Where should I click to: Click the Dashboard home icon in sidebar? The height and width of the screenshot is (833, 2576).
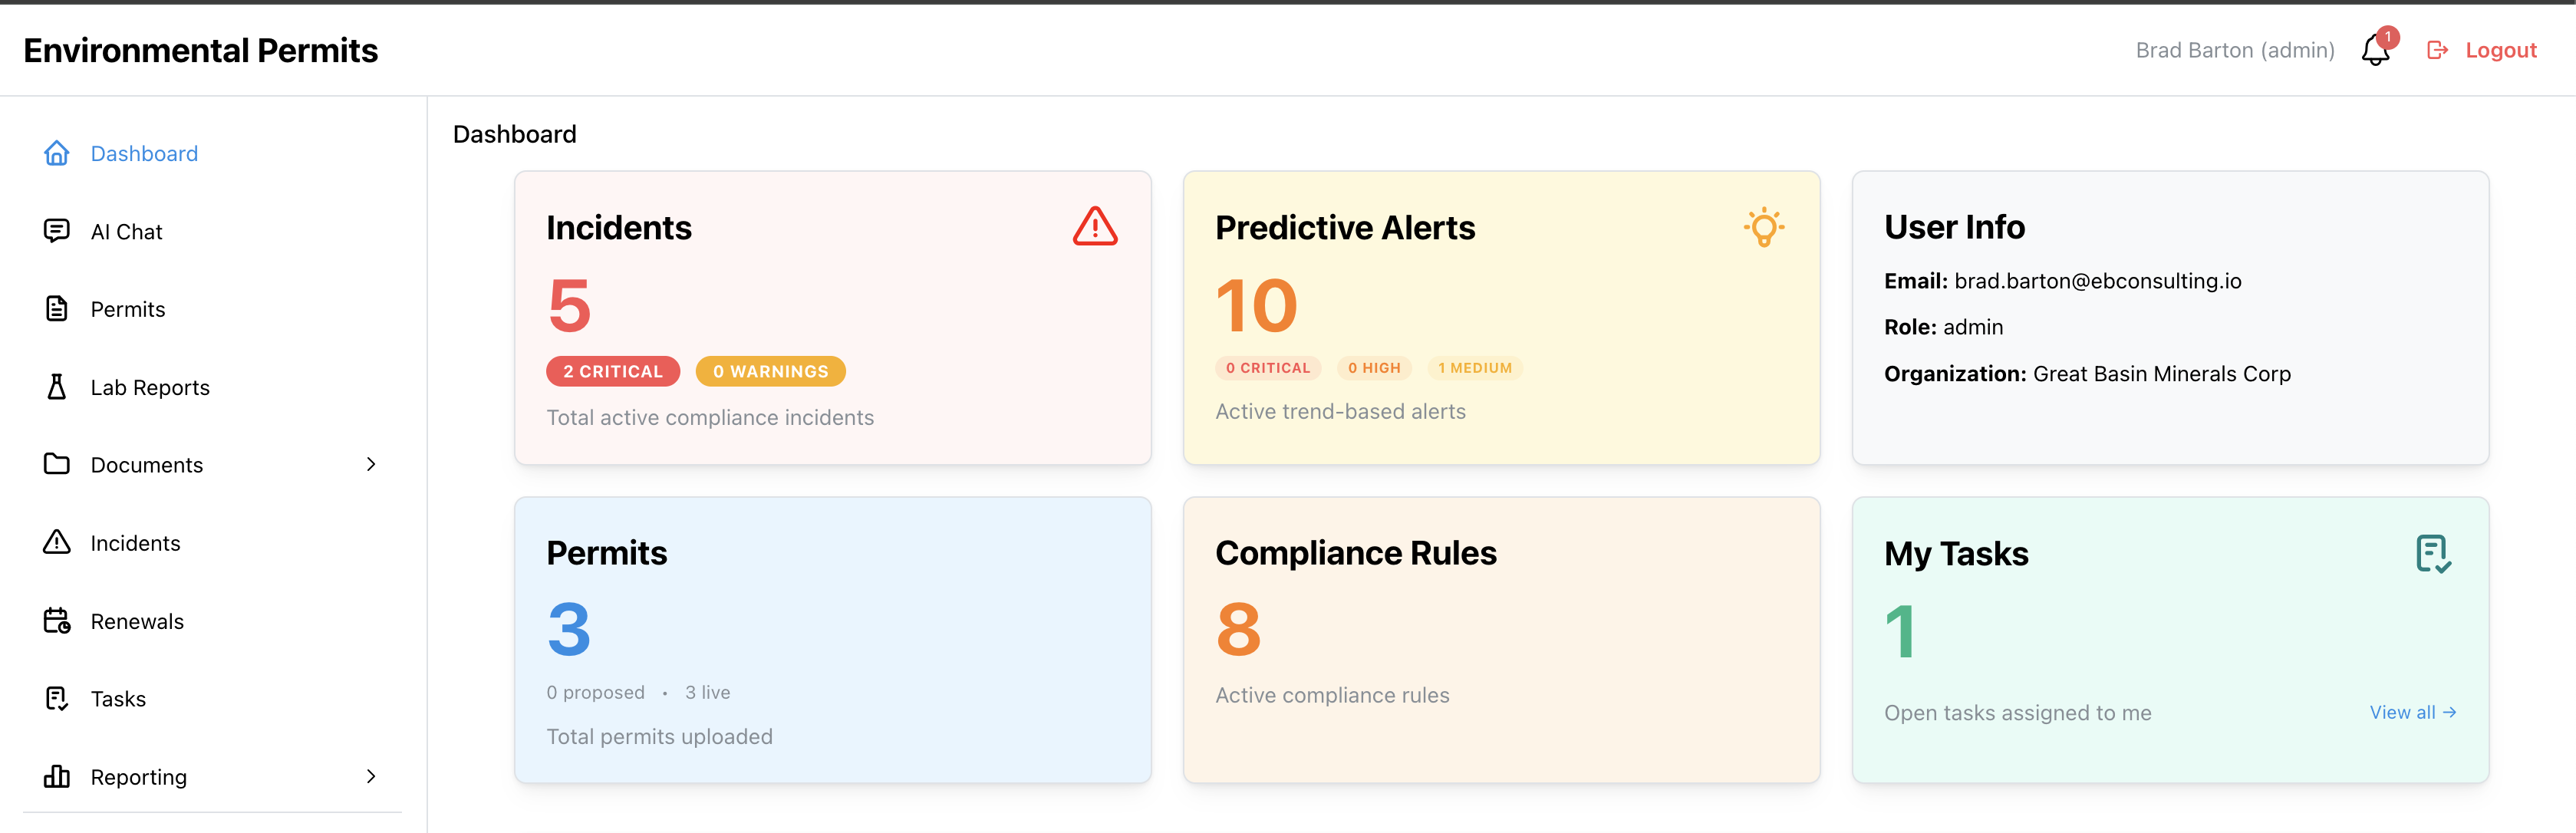pos(57,153)
